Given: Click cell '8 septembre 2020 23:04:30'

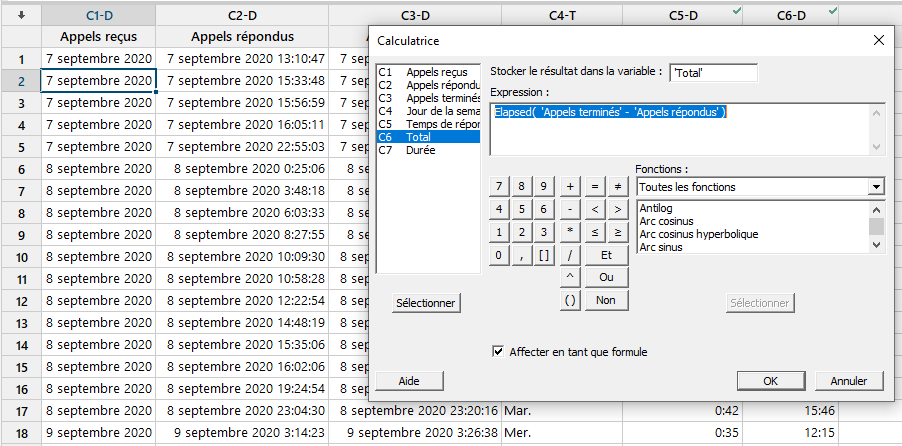Looking at the screenshot, I should pyautogui.click(x=242, y=411).
